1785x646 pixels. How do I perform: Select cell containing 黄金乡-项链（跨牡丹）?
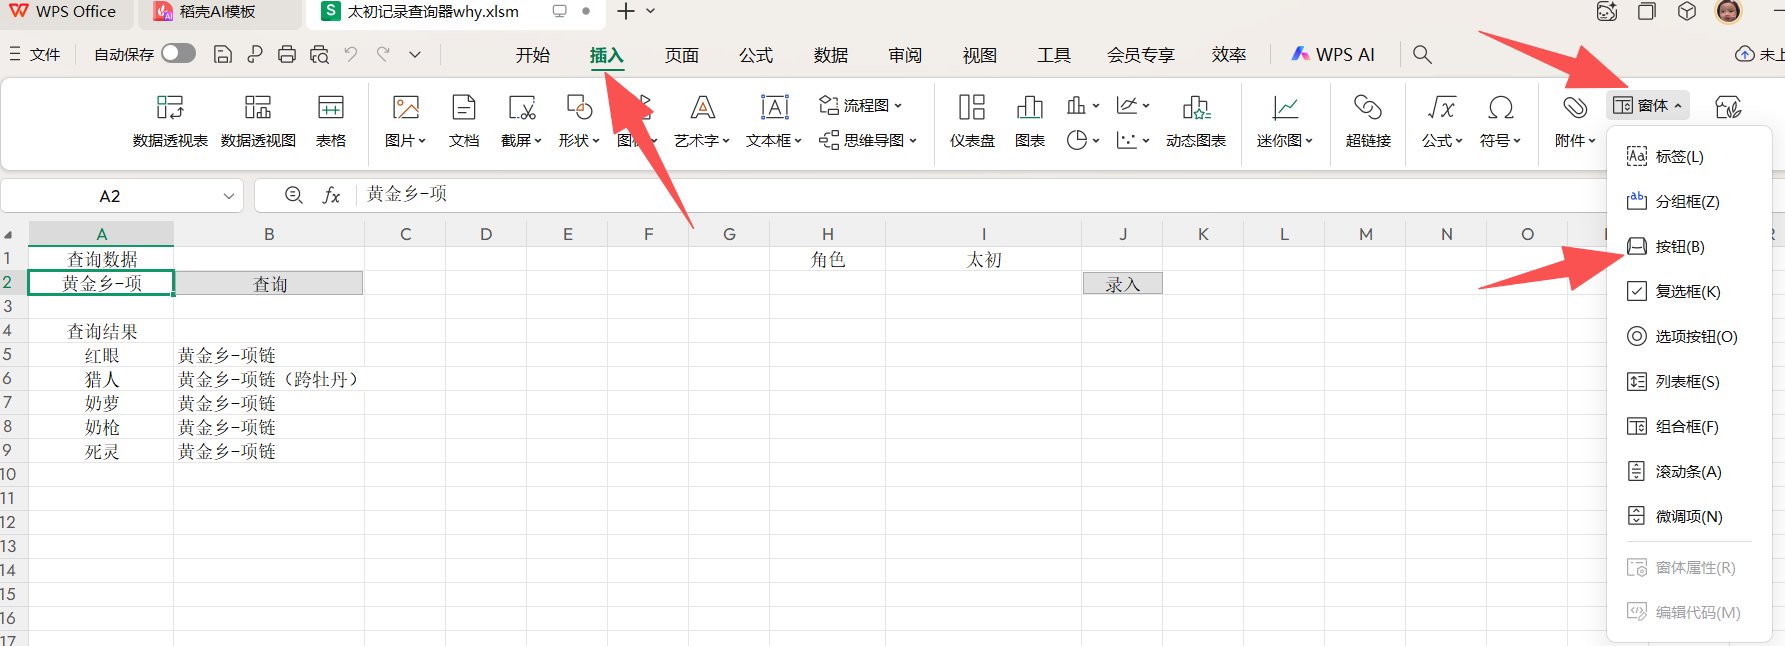(x=268, y=379)
